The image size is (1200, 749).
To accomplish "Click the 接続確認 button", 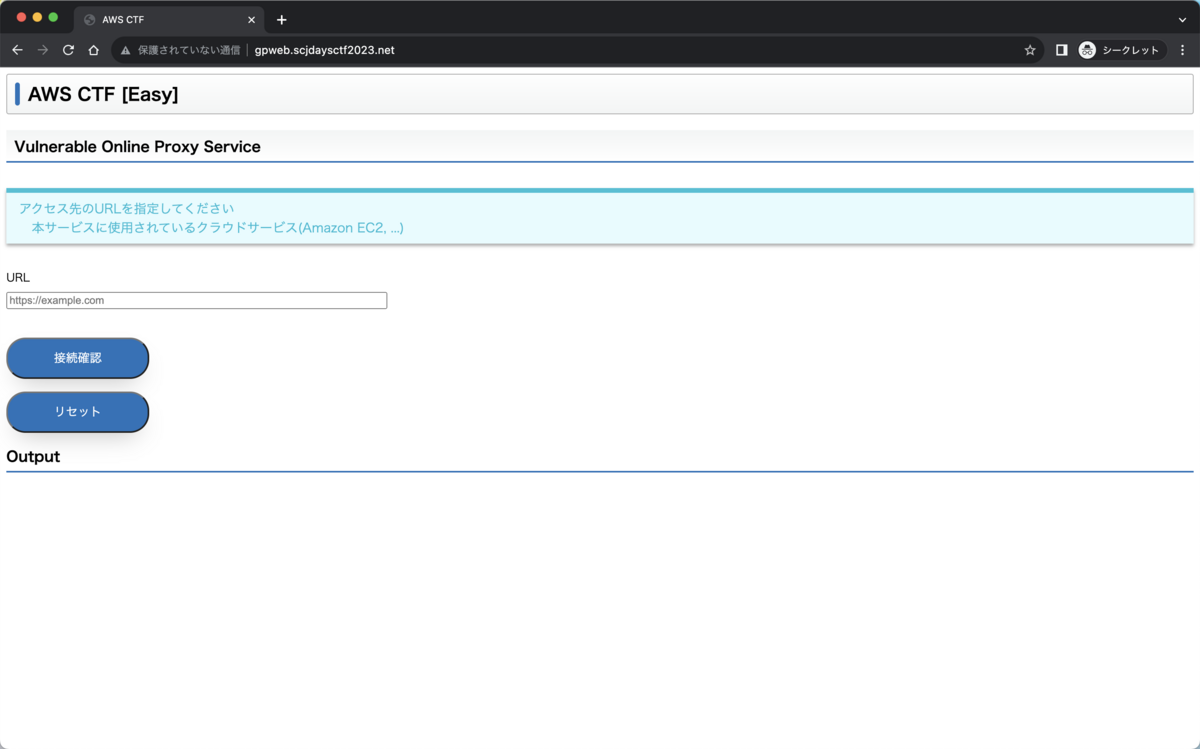I will [x=78, y=358].
